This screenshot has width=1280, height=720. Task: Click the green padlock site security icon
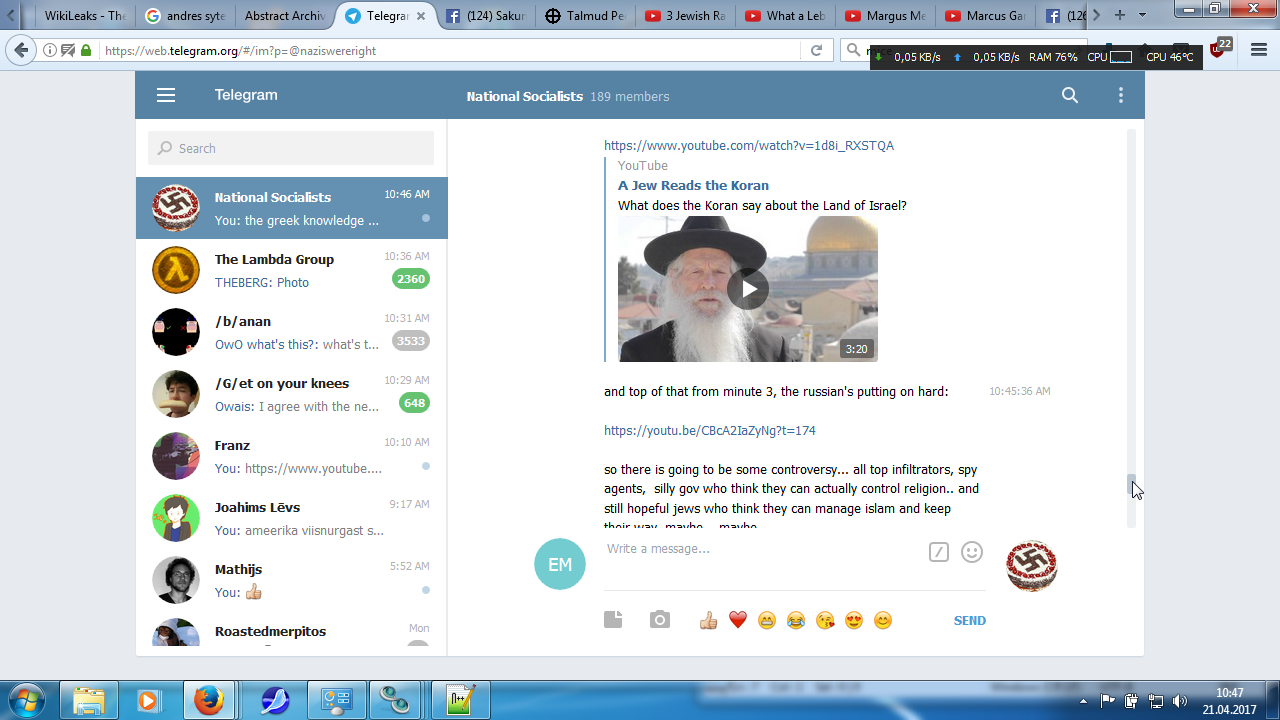pyautogui.click(x=86, y=50)
